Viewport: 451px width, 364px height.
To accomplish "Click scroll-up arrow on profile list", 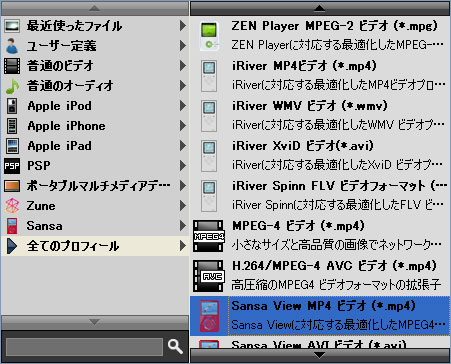I will coord(320,8).
